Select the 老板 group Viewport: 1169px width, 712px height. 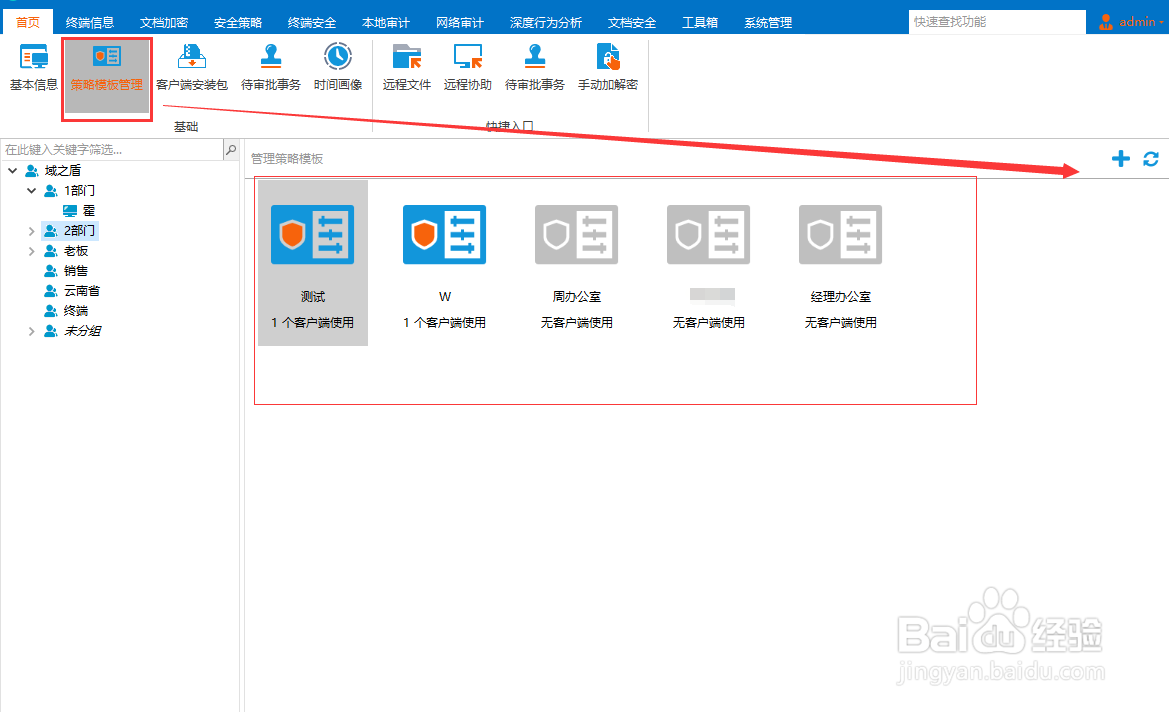(x=76, y=251)
